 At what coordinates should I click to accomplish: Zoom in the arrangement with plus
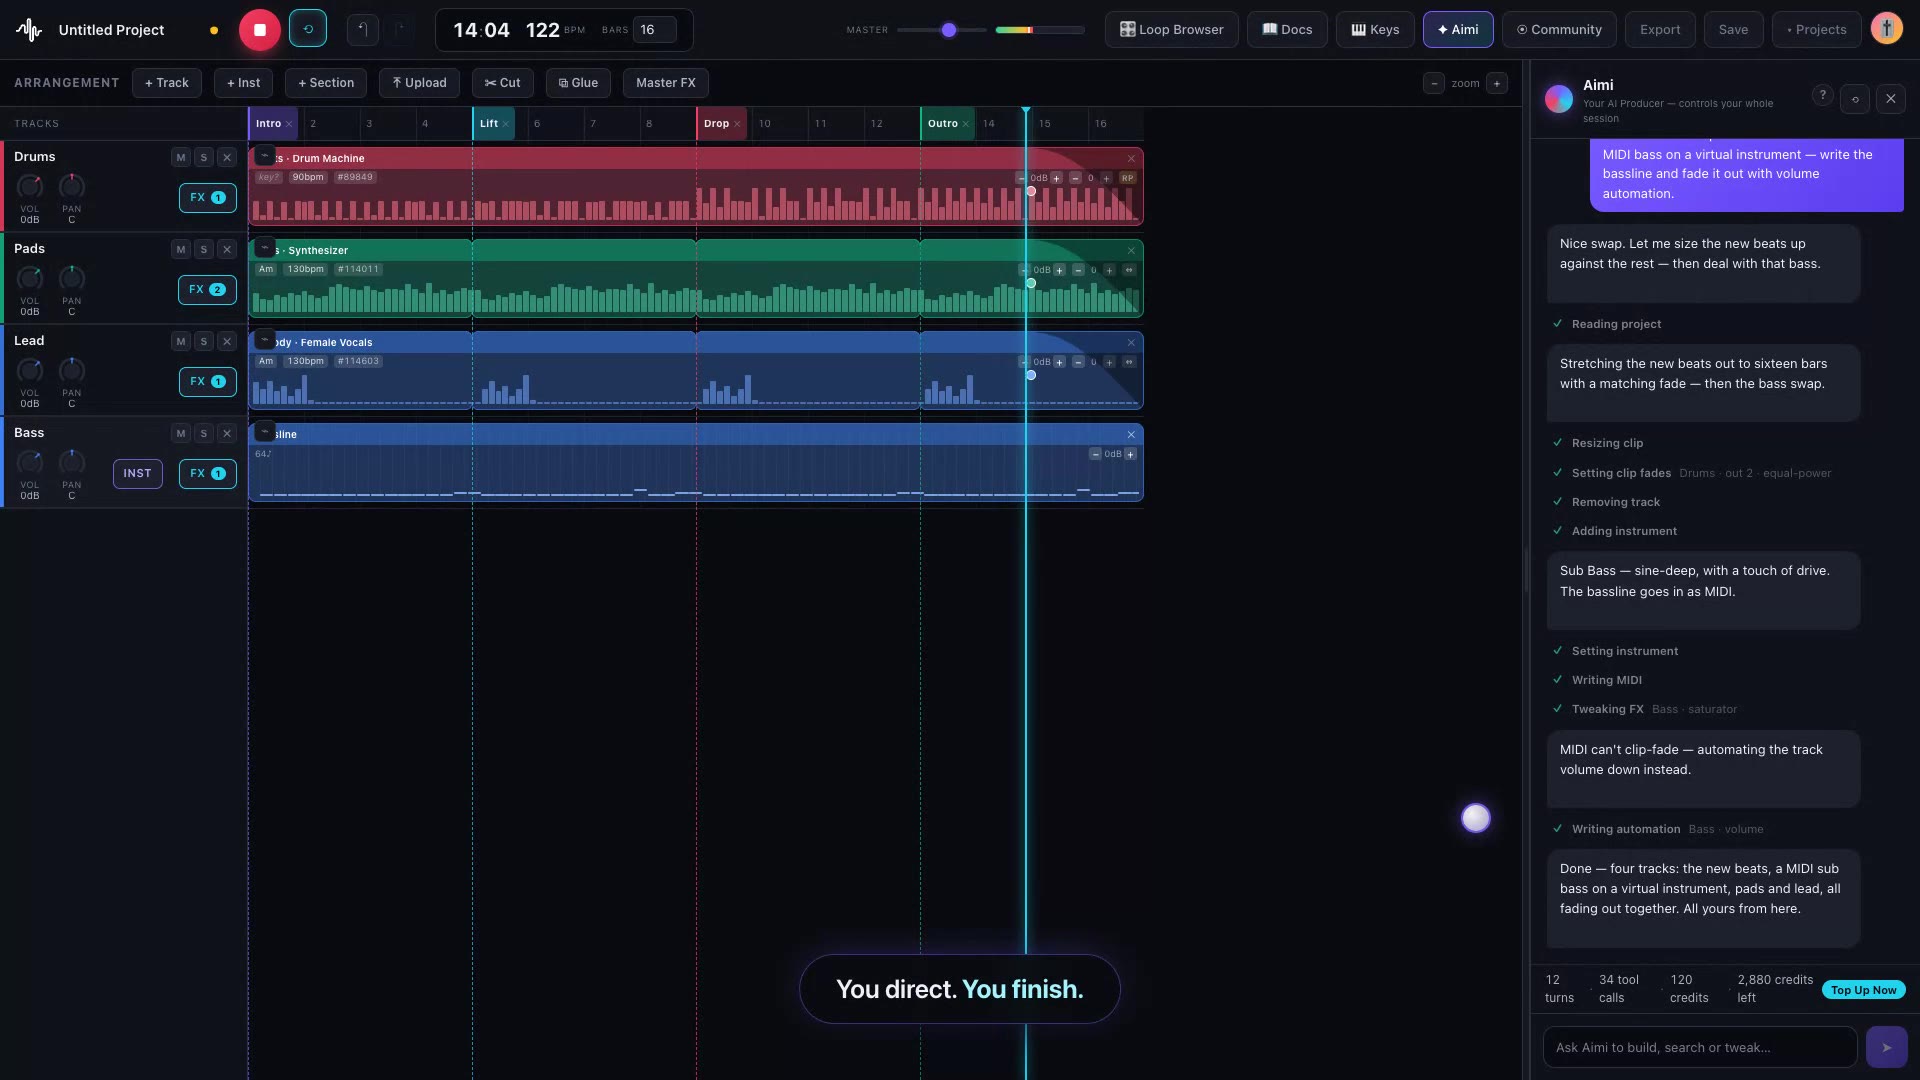click(x=1497, y=83)
